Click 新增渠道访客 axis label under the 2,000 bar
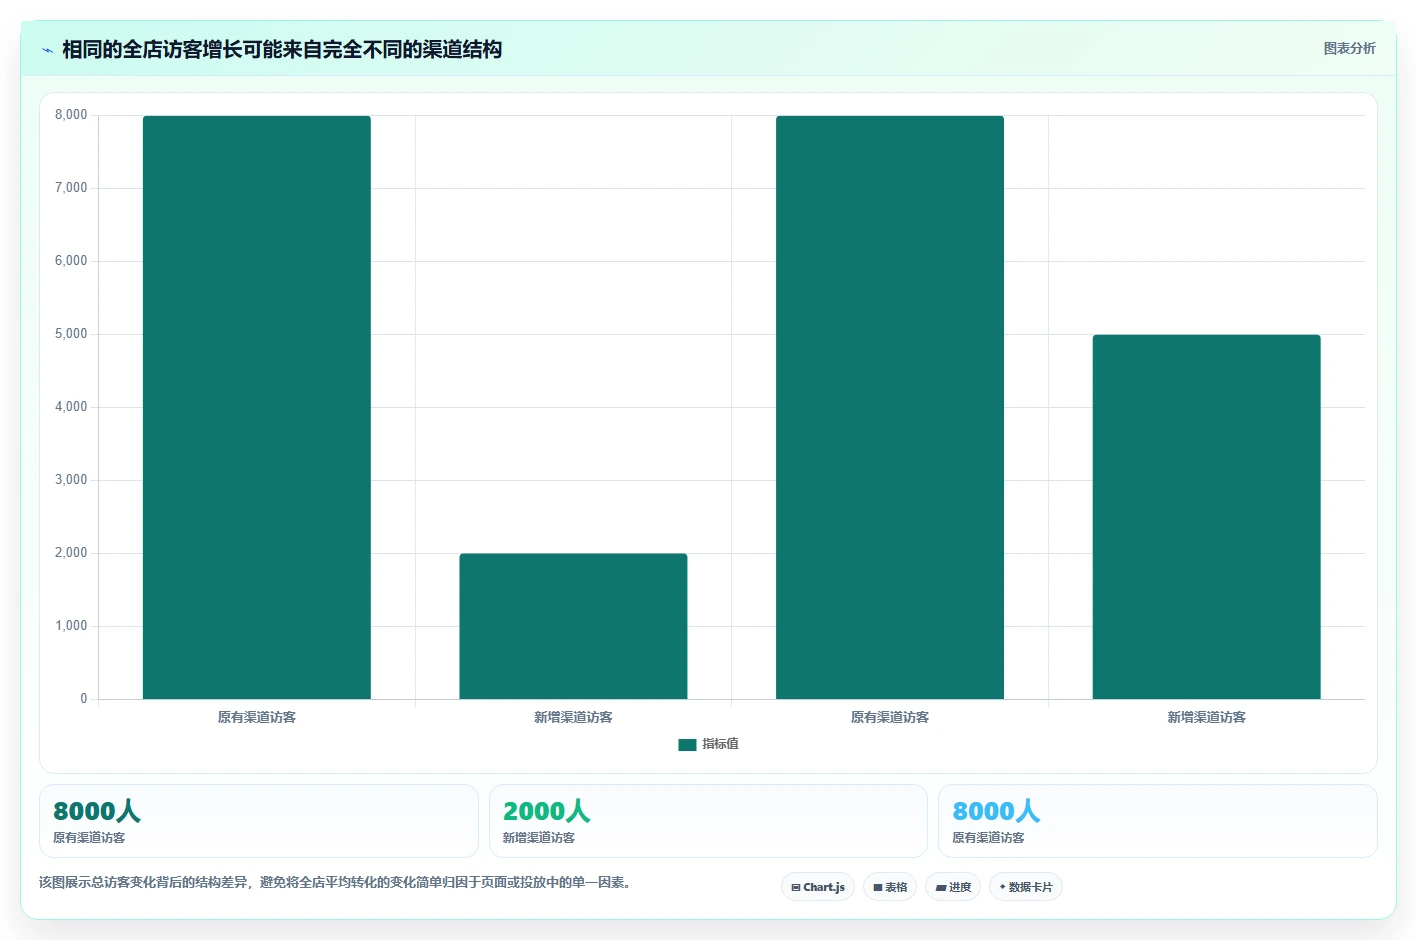The width and height of the screenshot is (1417, 940). (573, 717)
